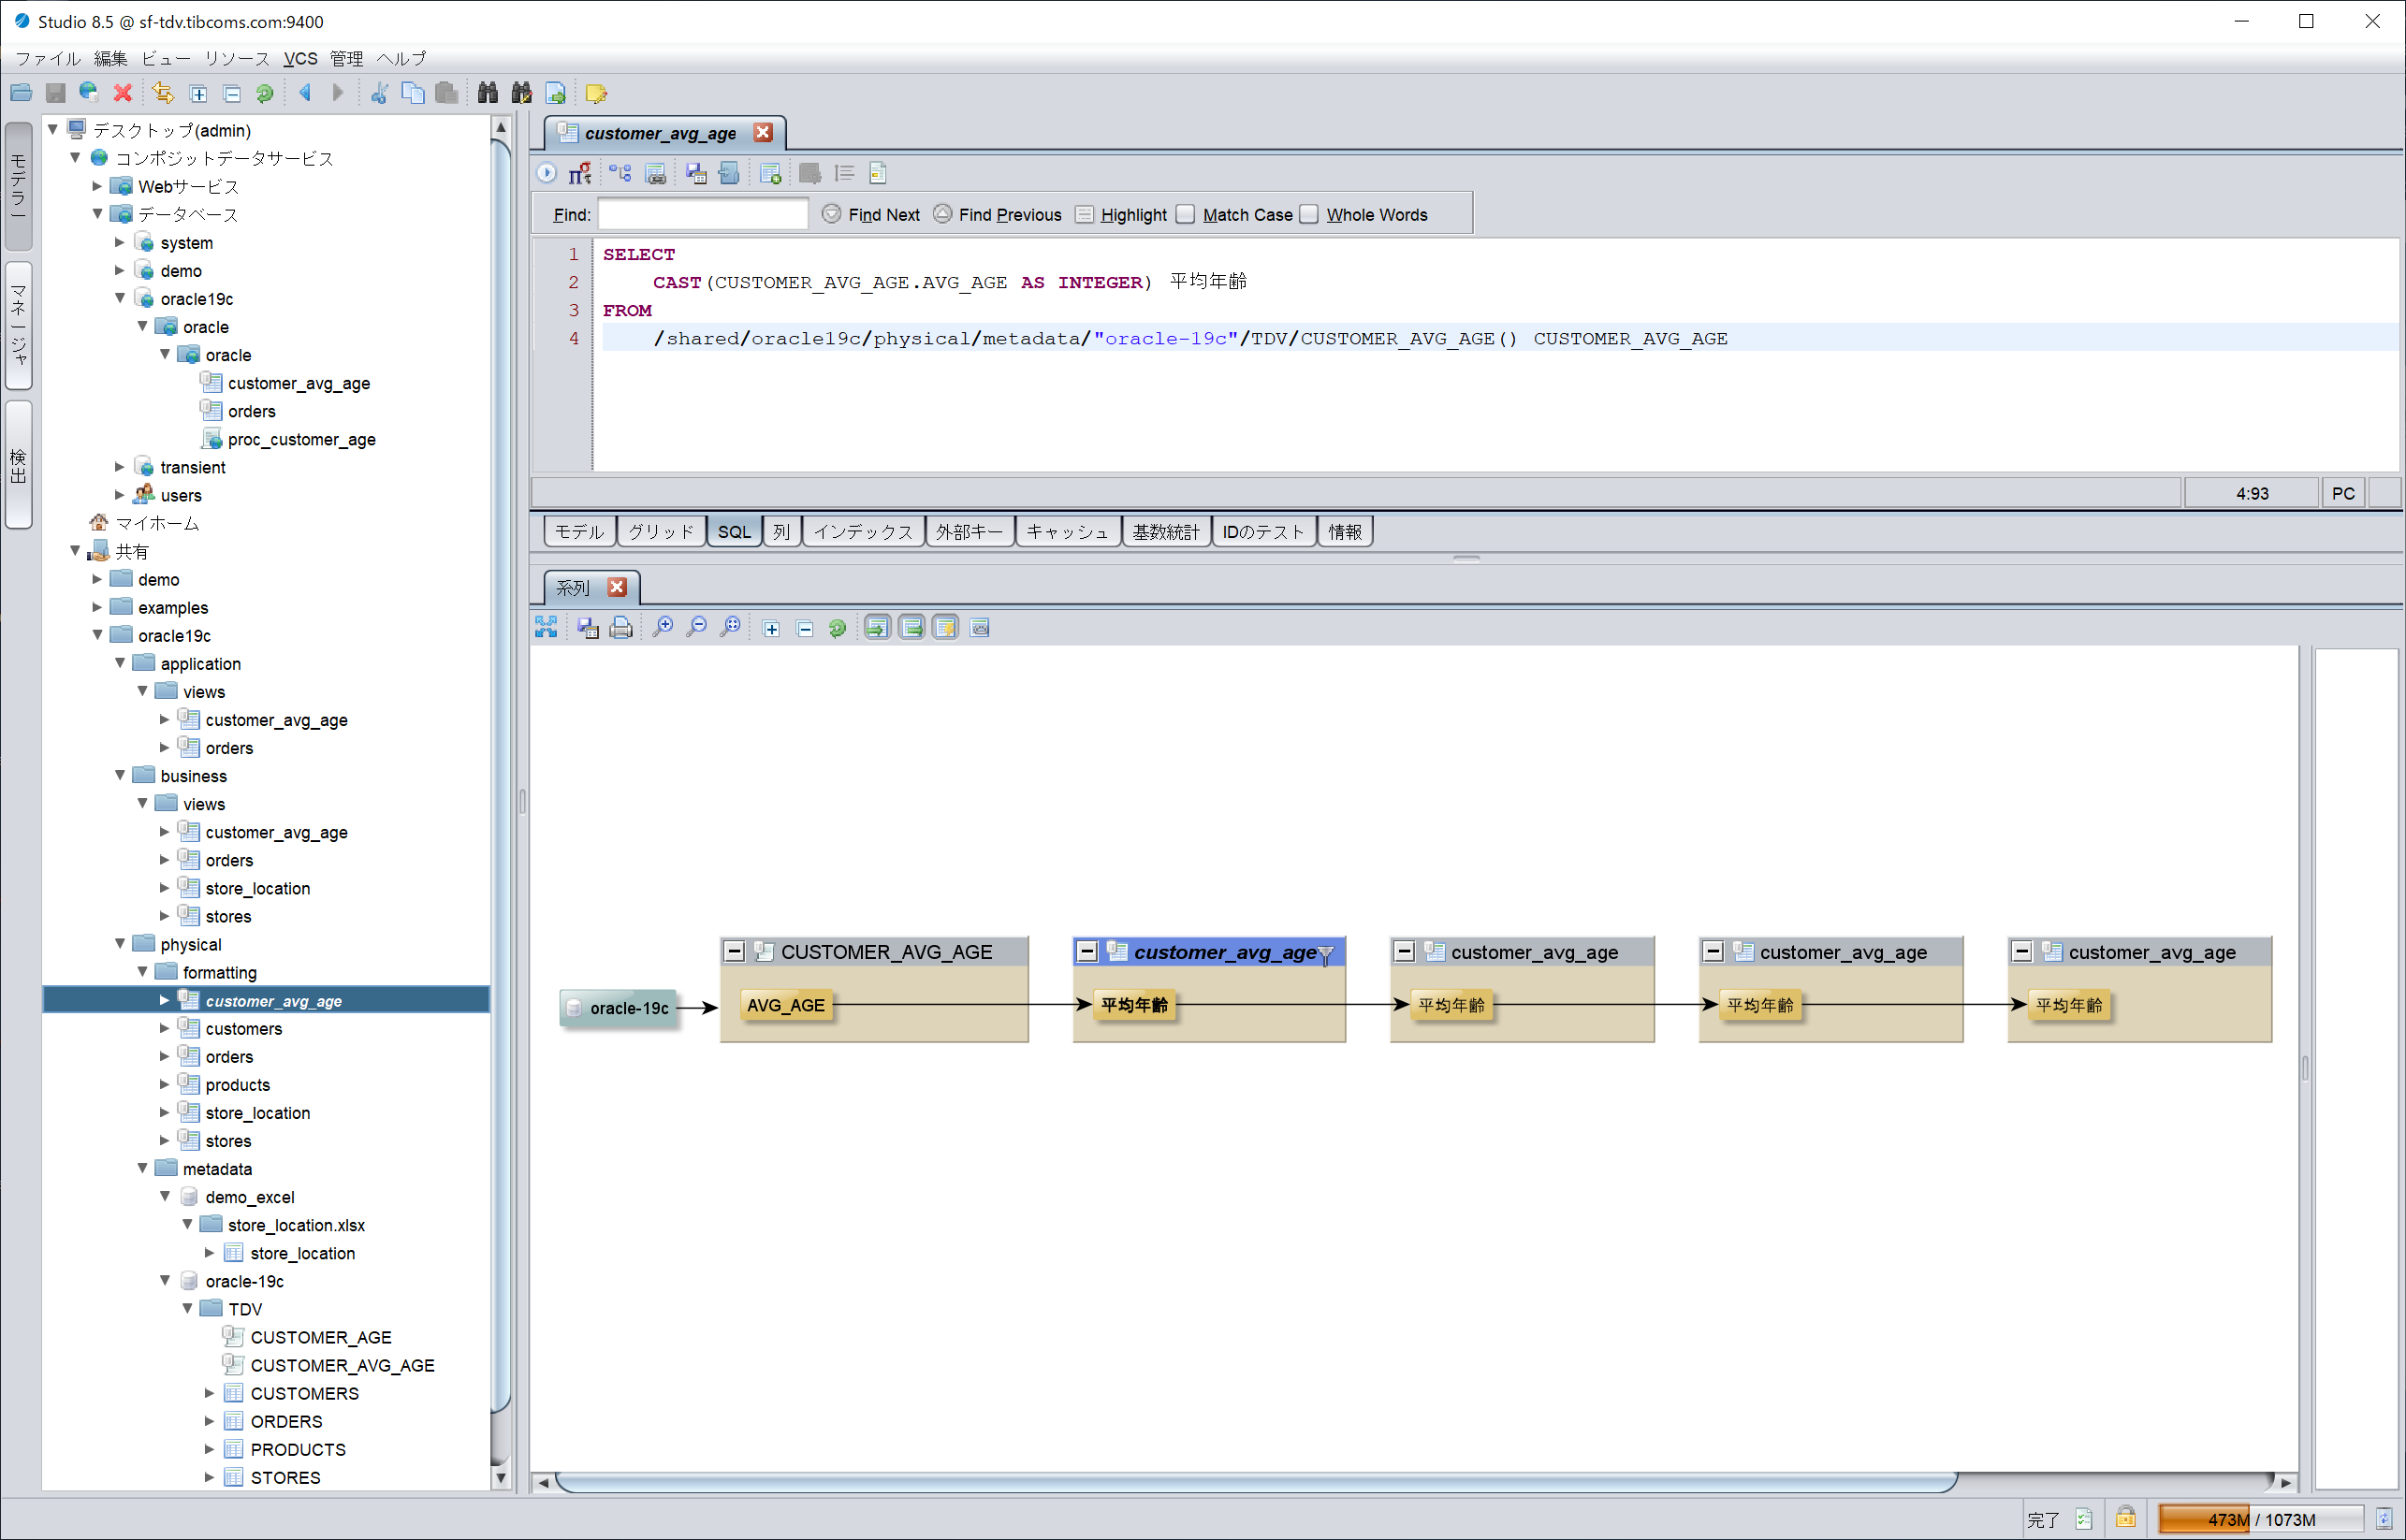Click the expand-all plus icon in main toolbar
Screen dimensions: 2406x1540
tap(198, 93)
